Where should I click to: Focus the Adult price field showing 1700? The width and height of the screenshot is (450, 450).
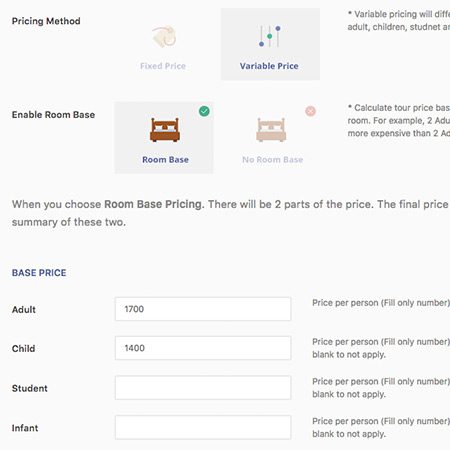[x=203, y=309]
